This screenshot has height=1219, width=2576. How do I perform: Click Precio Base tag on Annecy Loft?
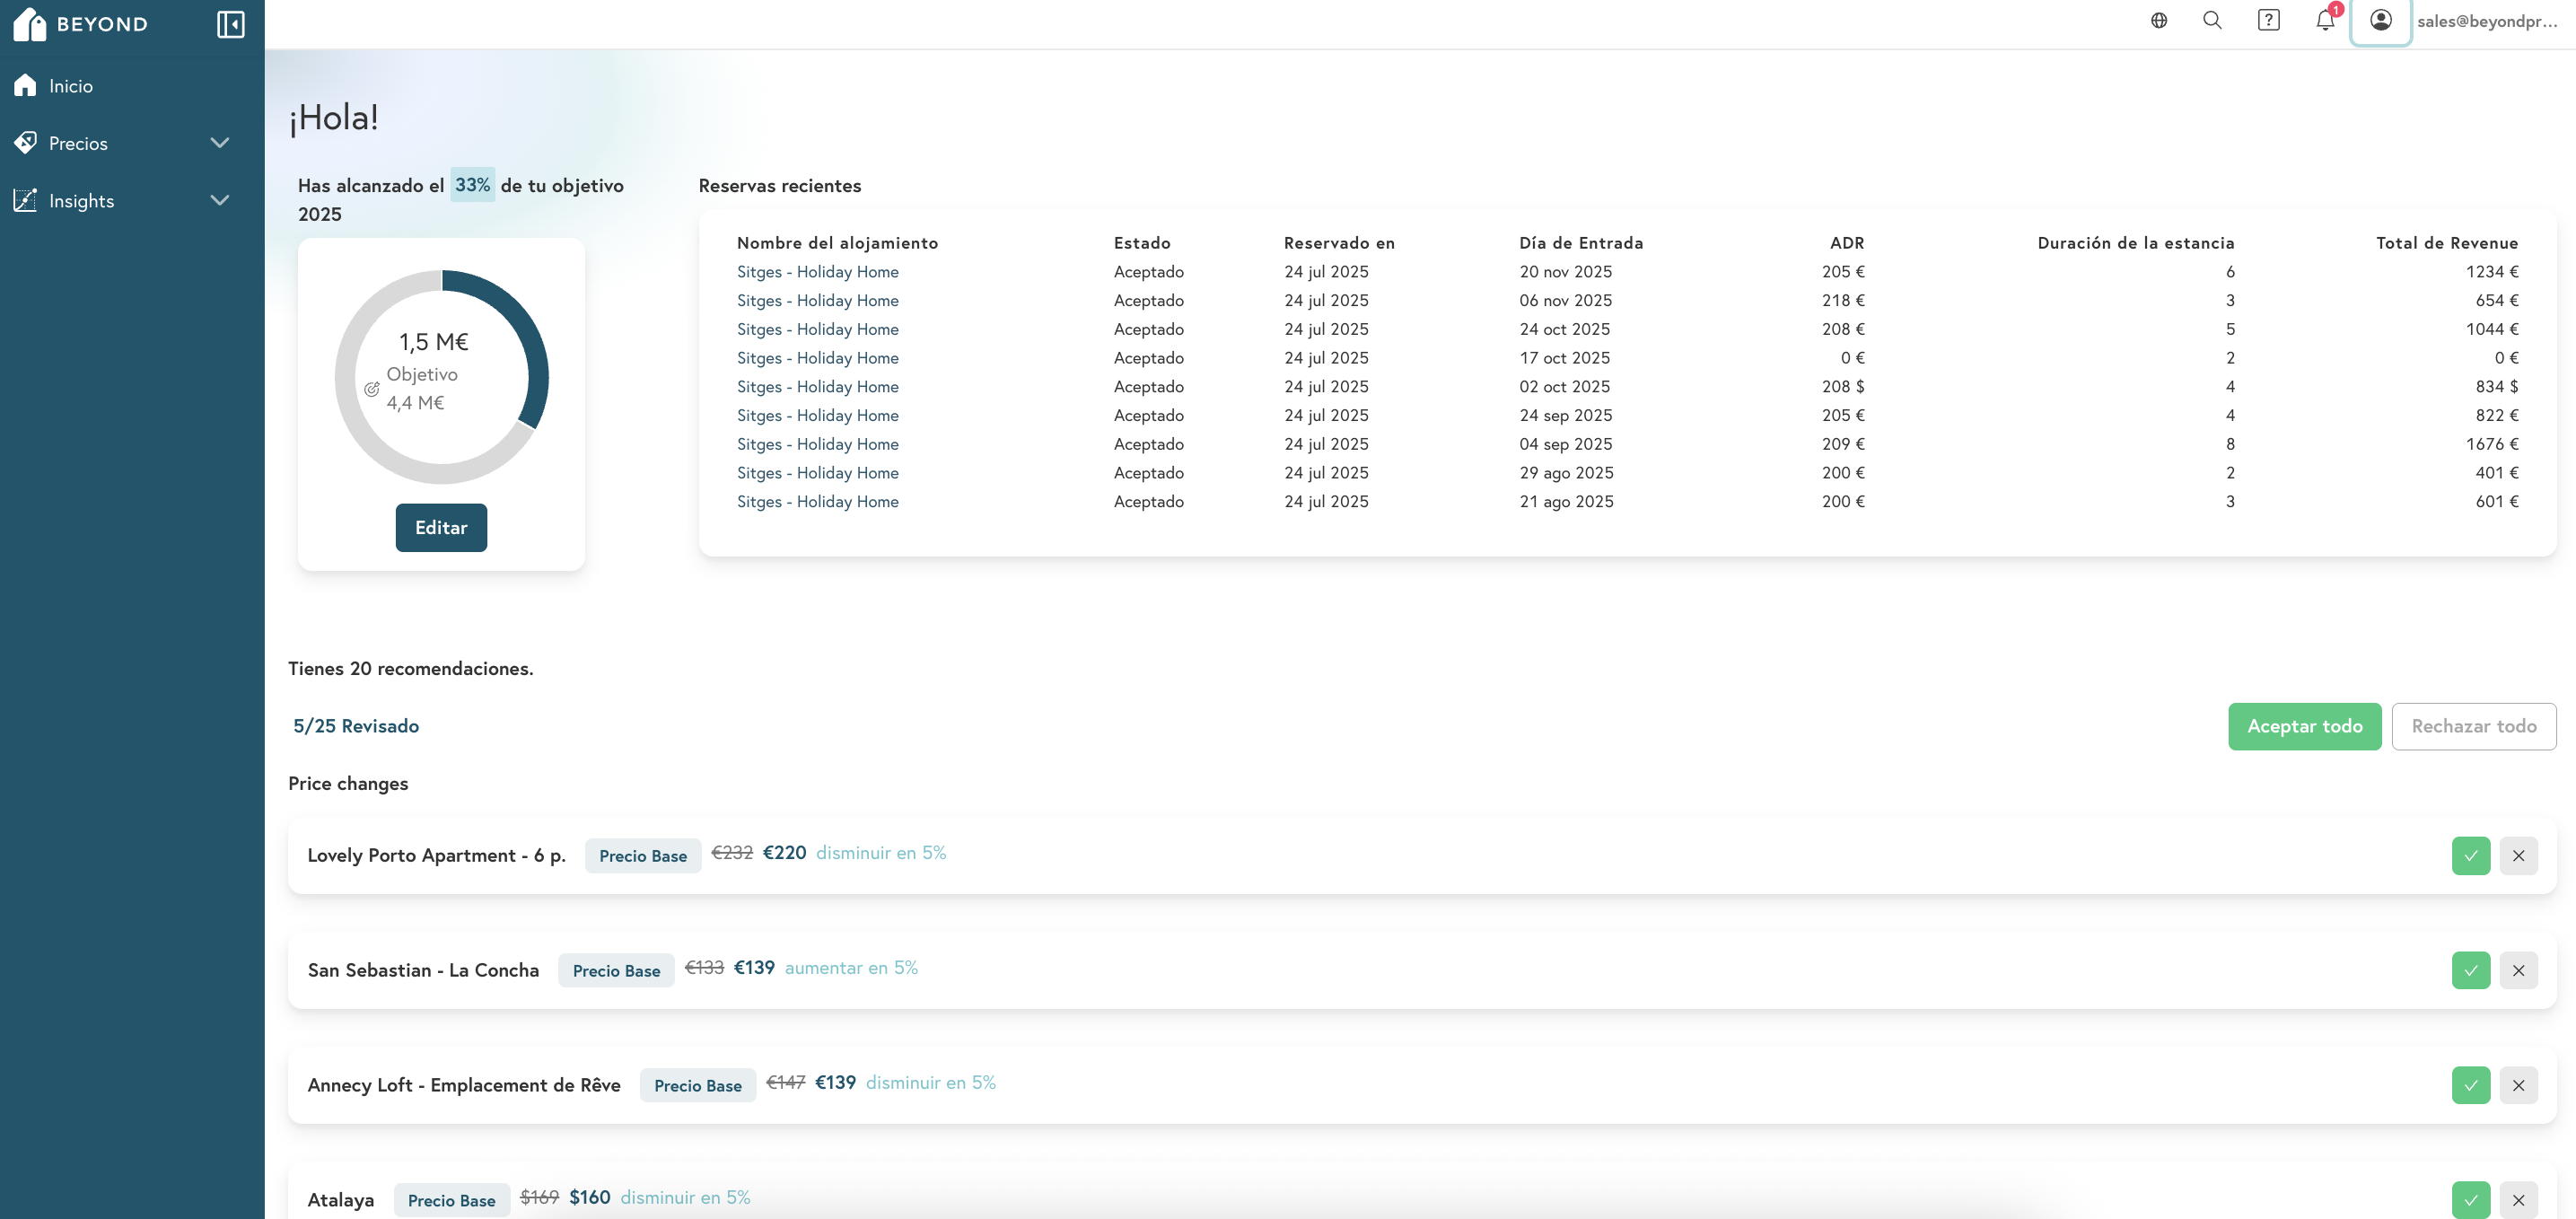coord(698,1086)
